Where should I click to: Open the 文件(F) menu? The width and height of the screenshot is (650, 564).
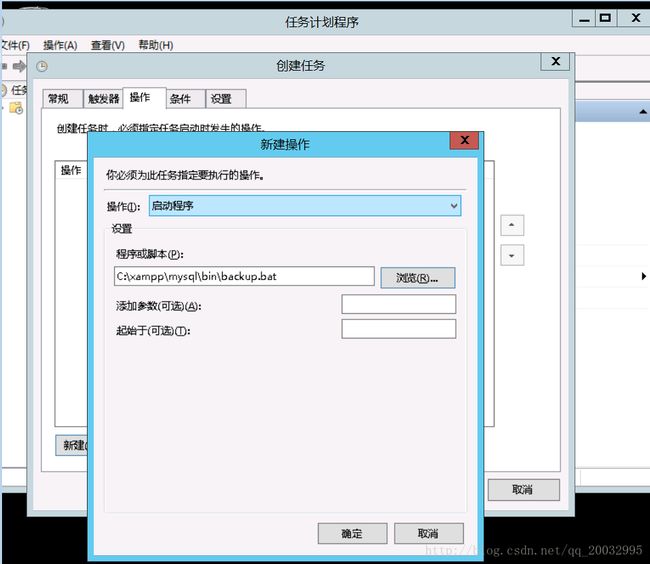pyautogui.click(x=15, y=45)
